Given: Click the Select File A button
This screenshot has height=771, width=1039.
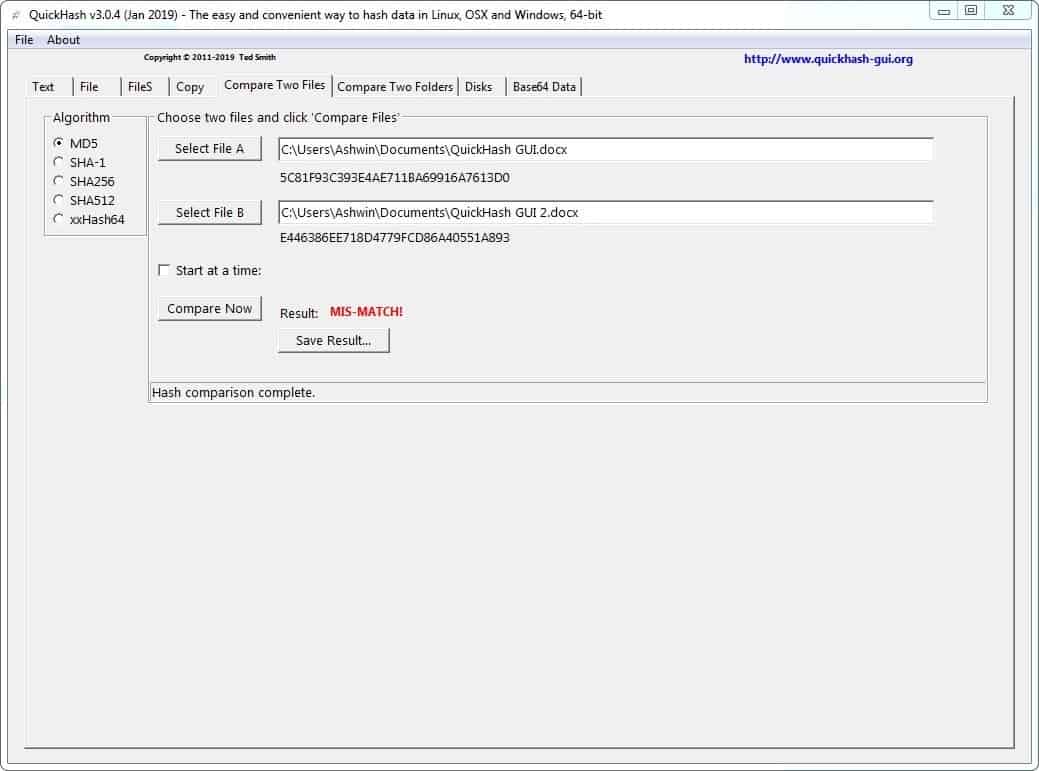Looking at the screenshot, I should coord(209,147).
